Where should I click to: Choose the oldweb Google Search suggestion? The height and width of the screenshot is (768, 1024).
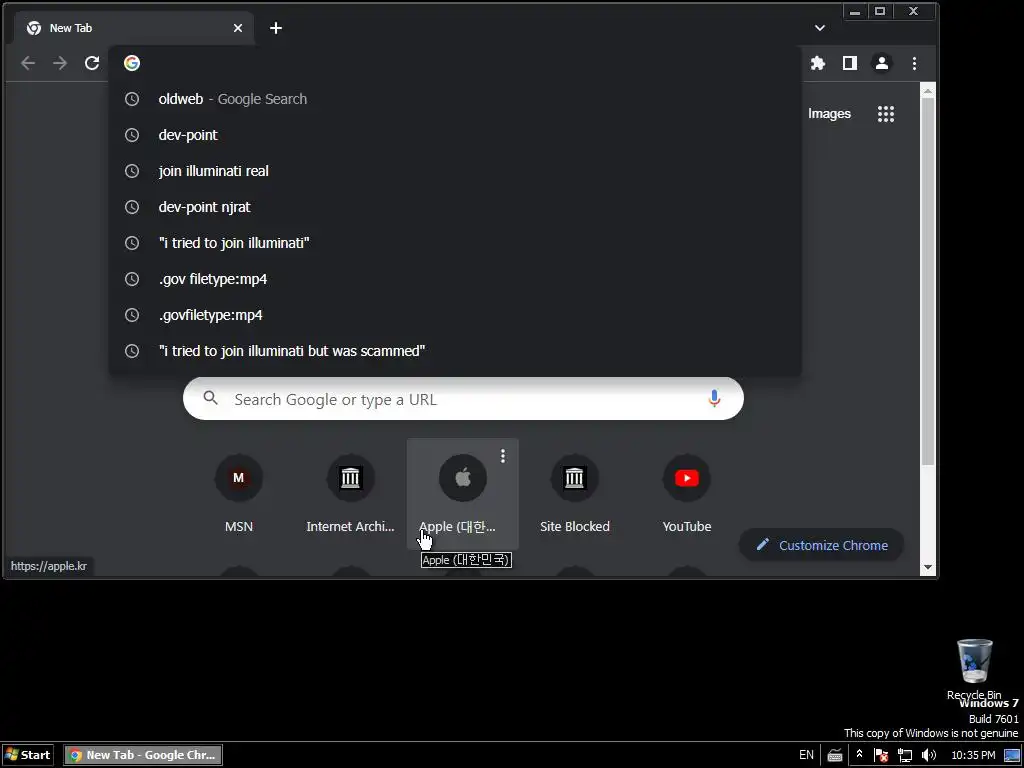tap(455, 99)
